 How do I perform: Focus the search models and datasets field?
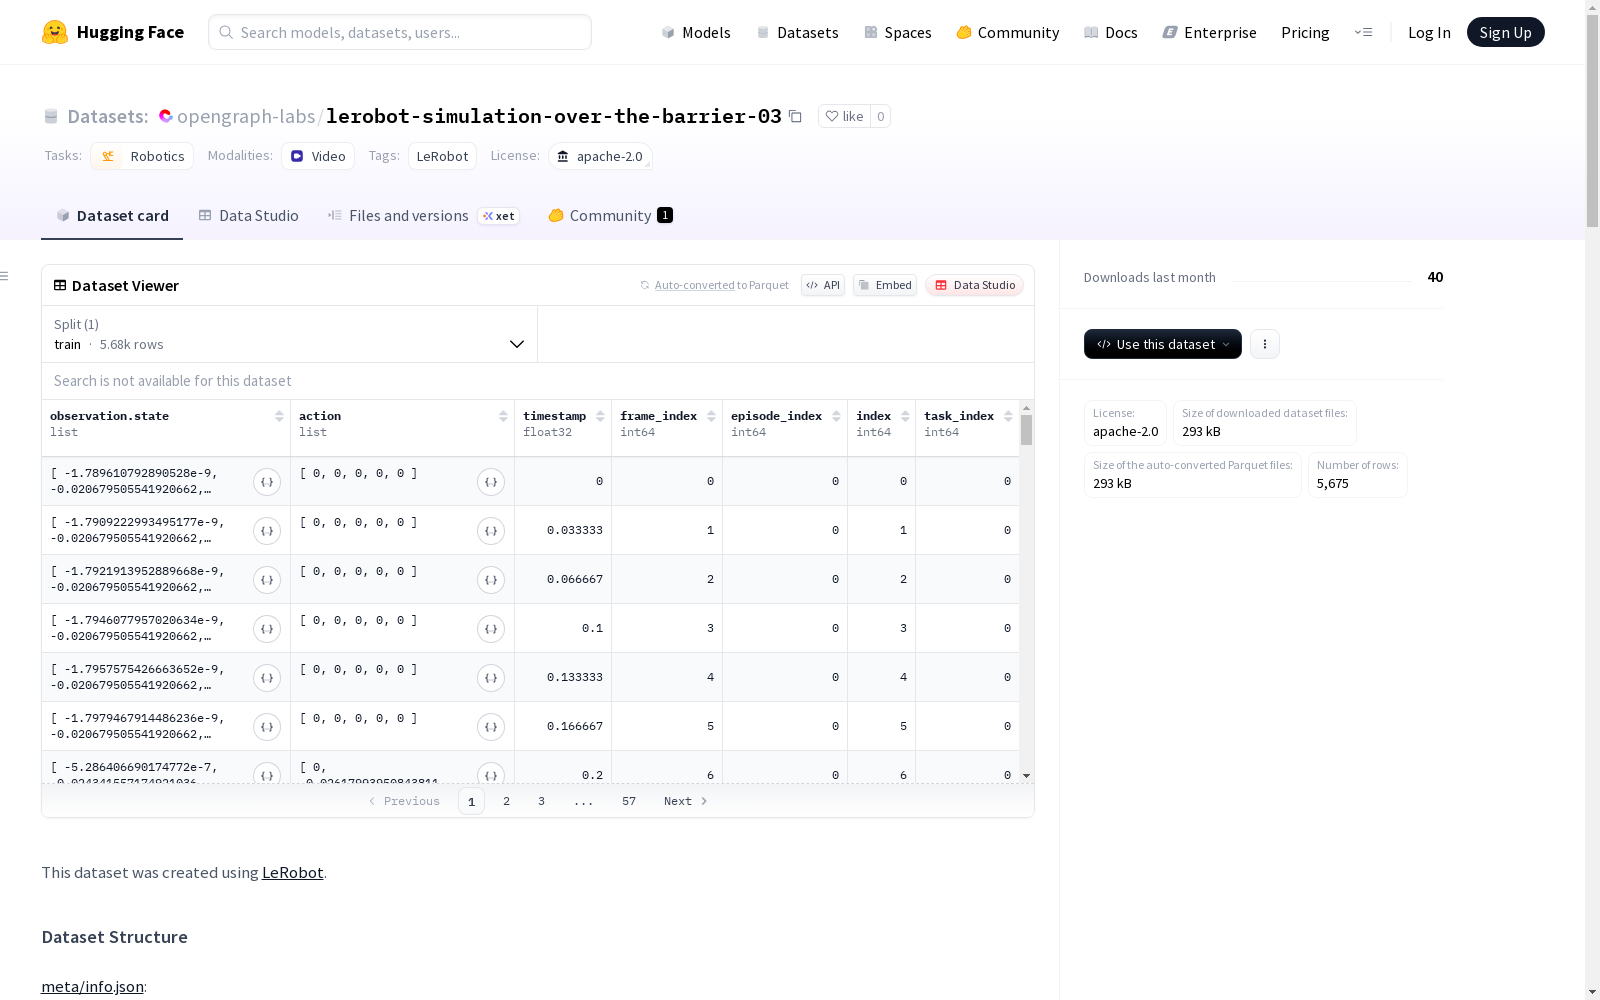click(x=400, y=32)
